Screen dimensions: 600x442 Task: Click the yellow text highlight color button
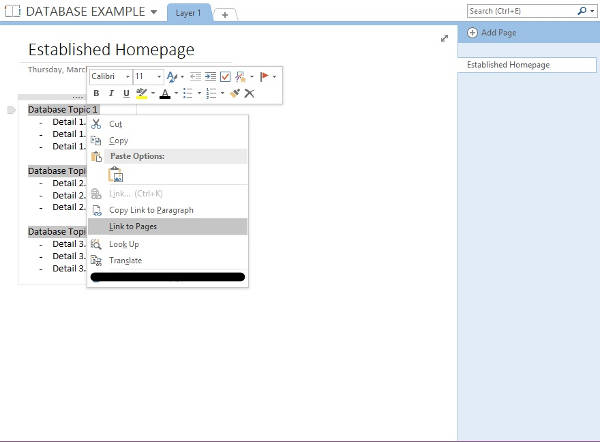pos(141,93)
